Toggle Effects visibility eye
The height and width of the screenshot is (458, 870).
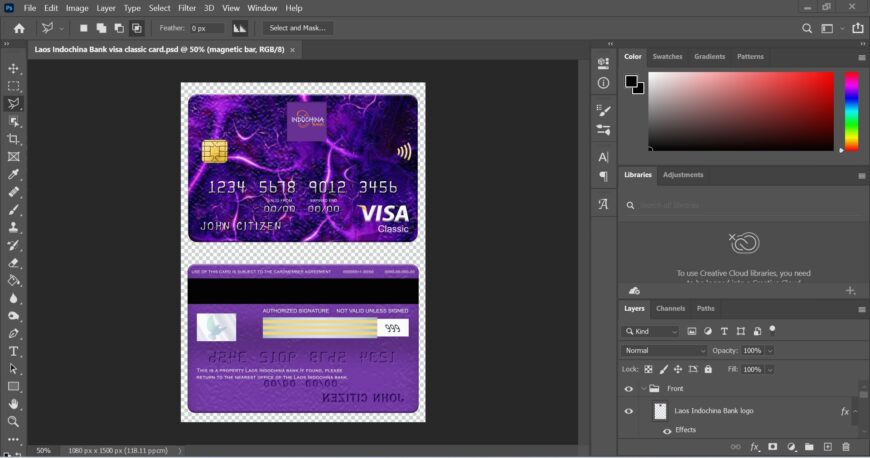coord(667,431)
